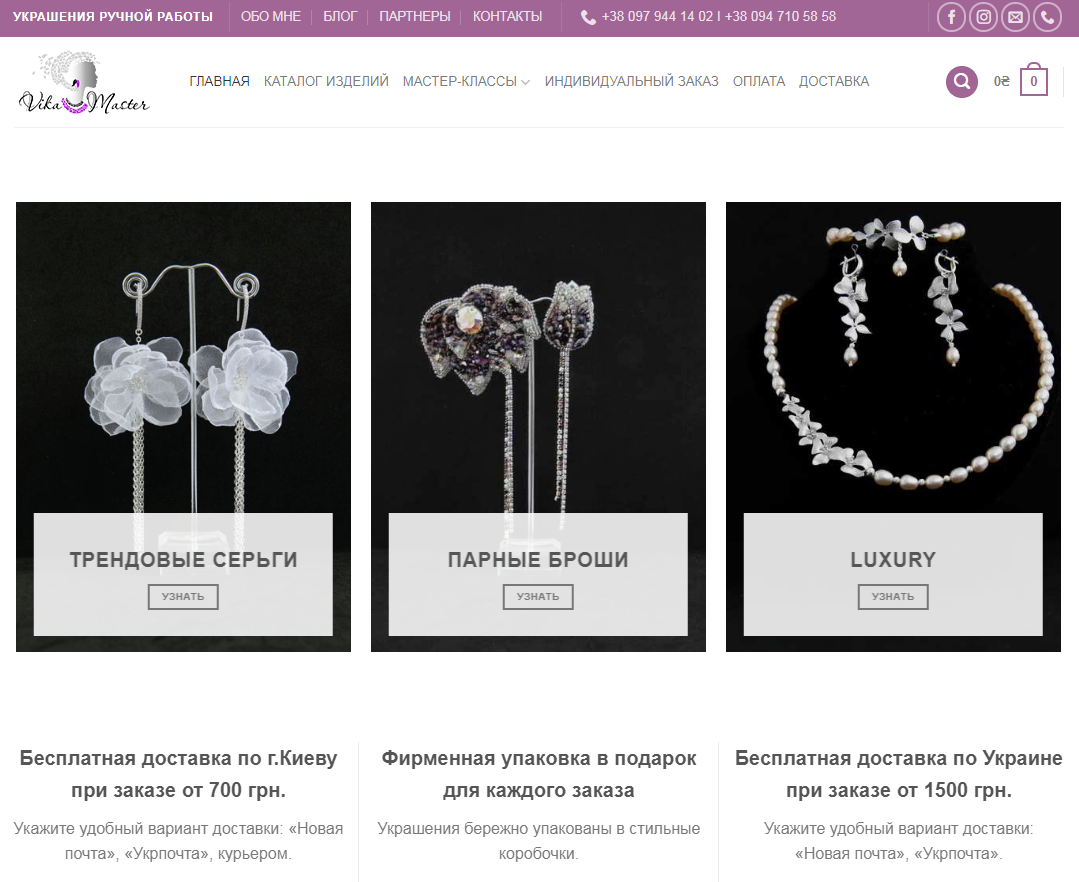
Task: Go to Каталог изделий menu item
Action: pos(326,81)
